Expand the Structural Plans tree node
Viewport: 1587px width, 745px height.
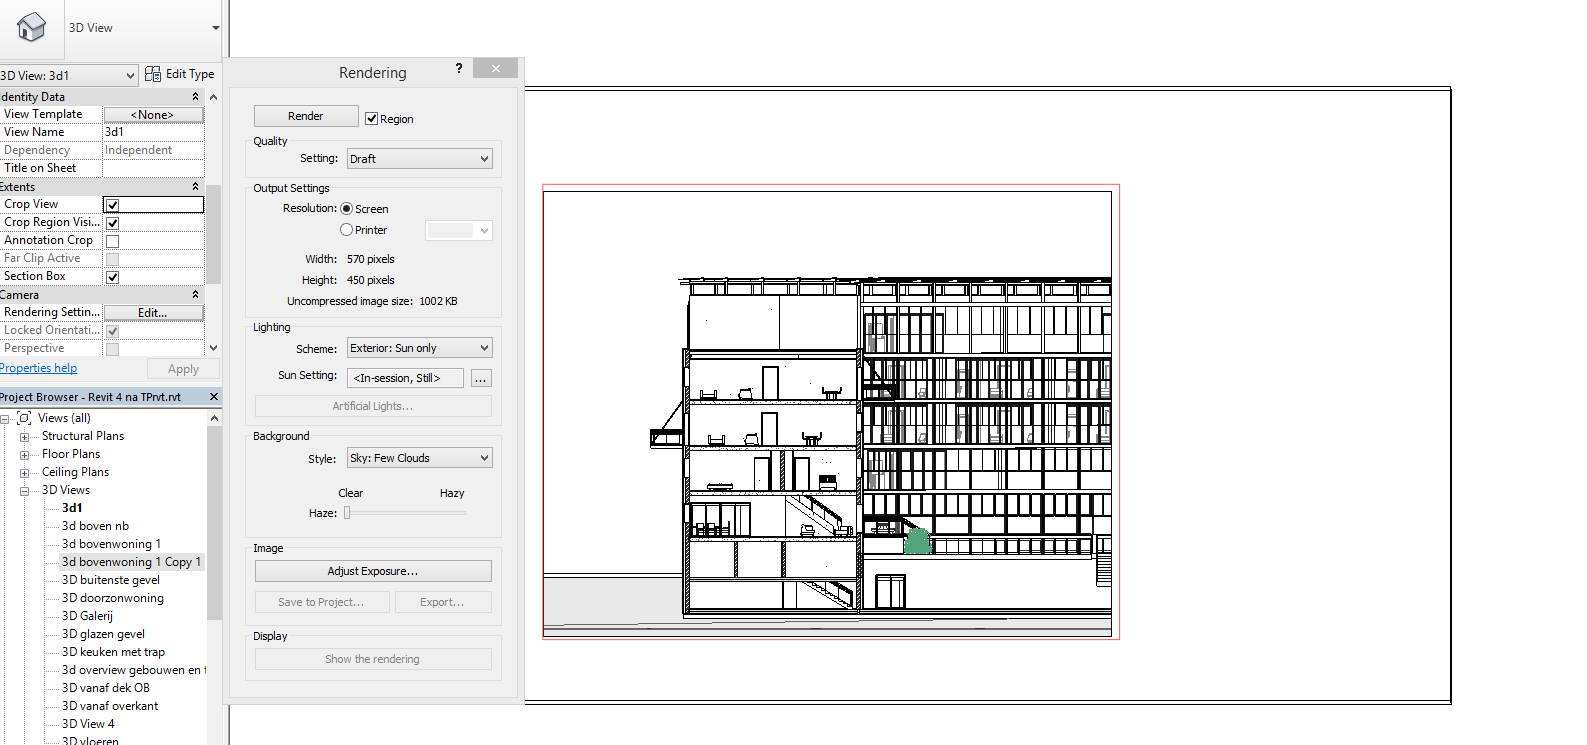(x=25, y=437)
